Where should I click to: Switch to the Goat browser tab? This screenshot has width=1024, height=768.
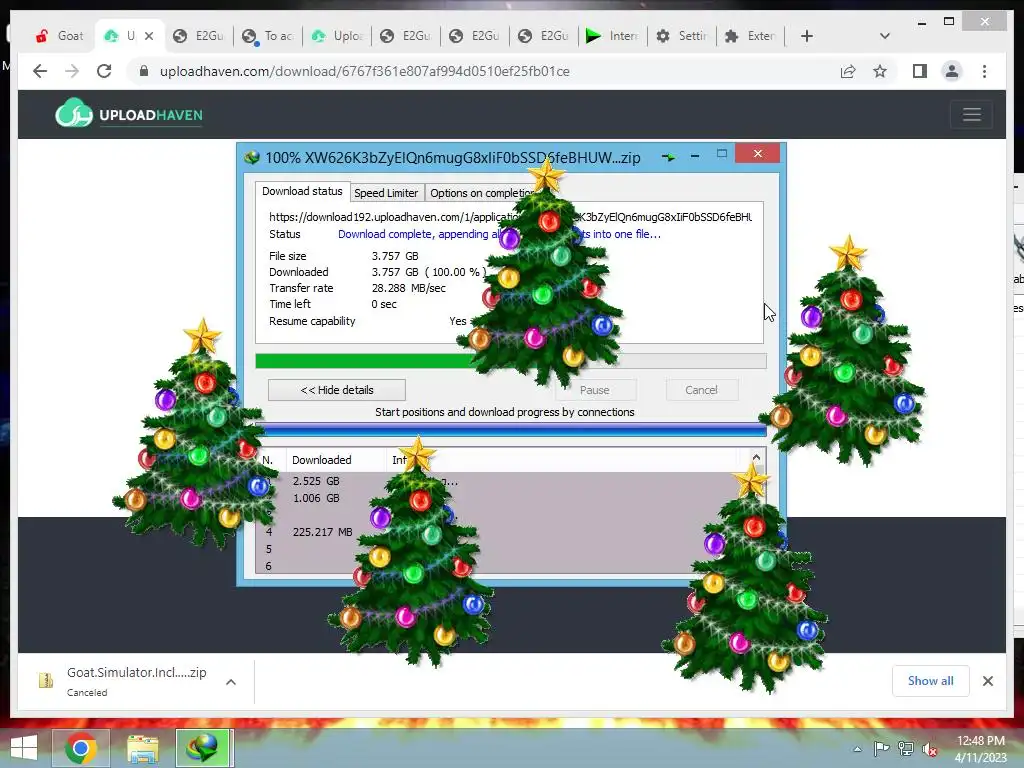pos(59,36)
